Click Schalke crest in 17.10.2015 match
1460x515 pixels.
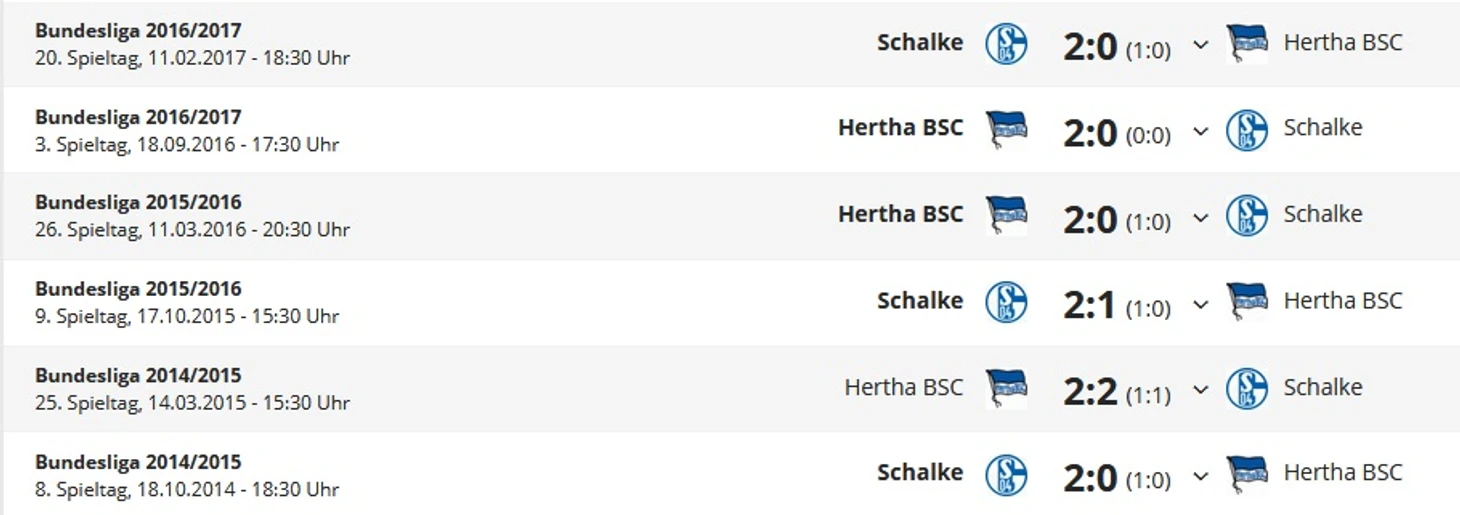coord(1006,301)
